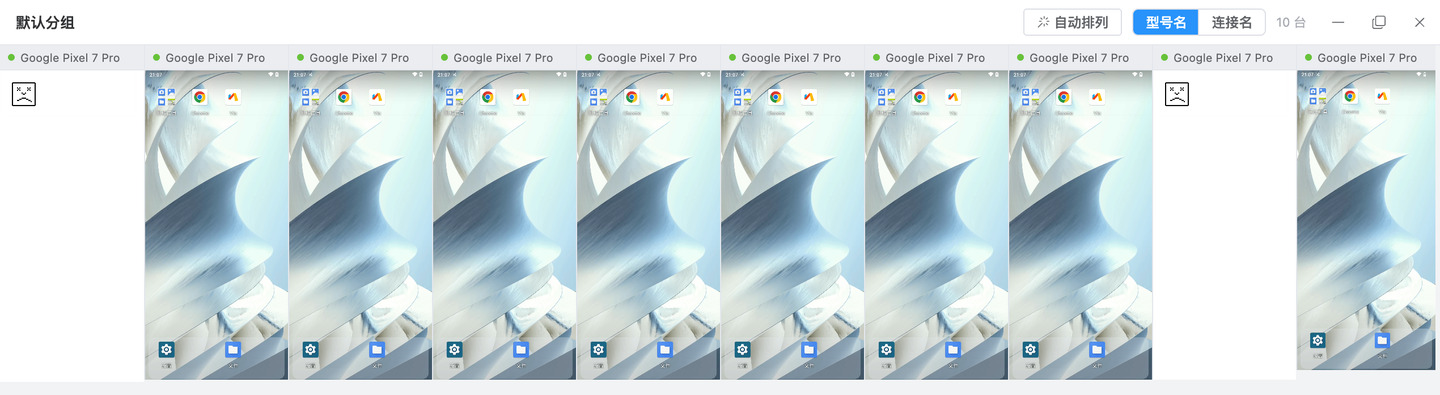Screen dimensions: 1440x395
Task: Switch to the 型号名 tab
Action: (1166, 22)
